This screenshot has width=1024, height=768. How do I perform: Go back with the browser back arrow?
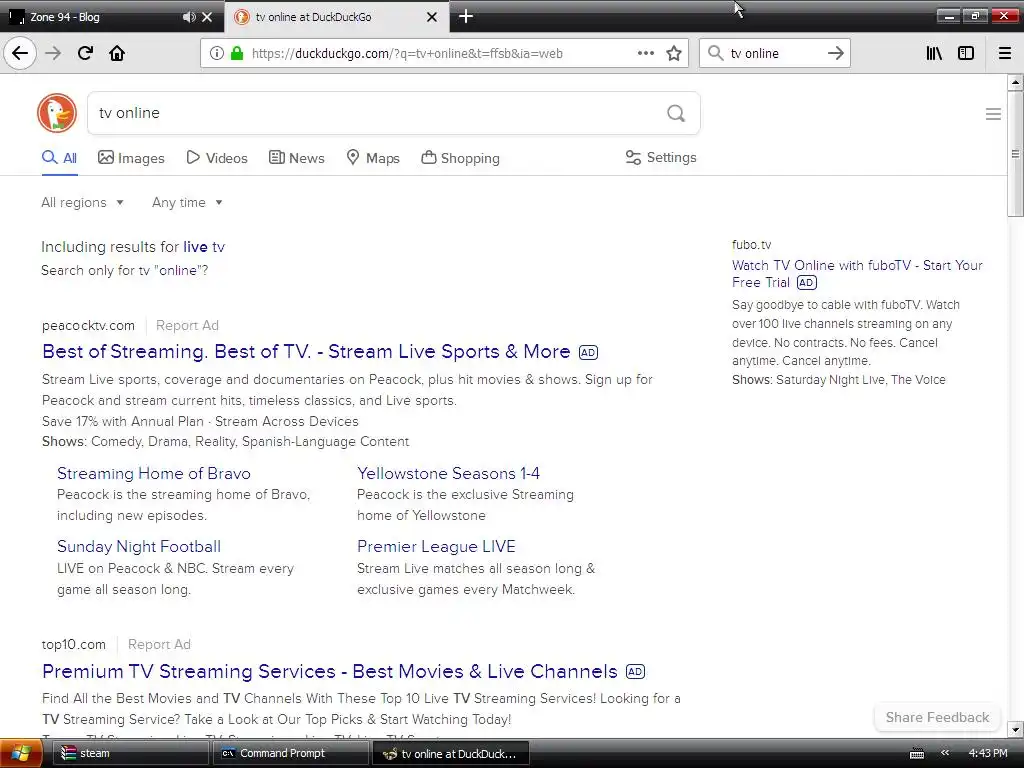(20, 53)
